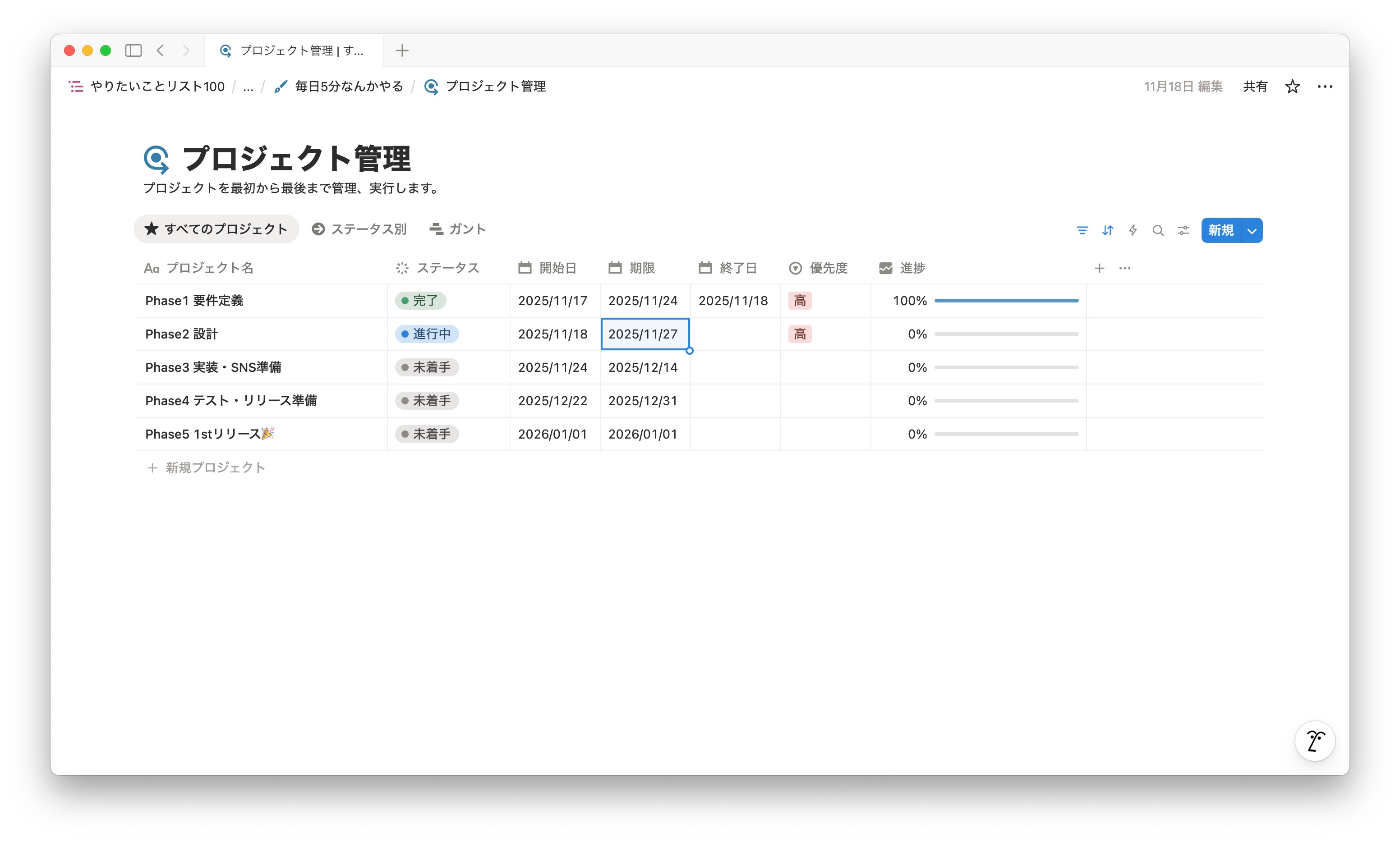This screenshot has width=1400, height=842.
Task: Click the search icon in the database toolbar
Action: [1157, 230]
